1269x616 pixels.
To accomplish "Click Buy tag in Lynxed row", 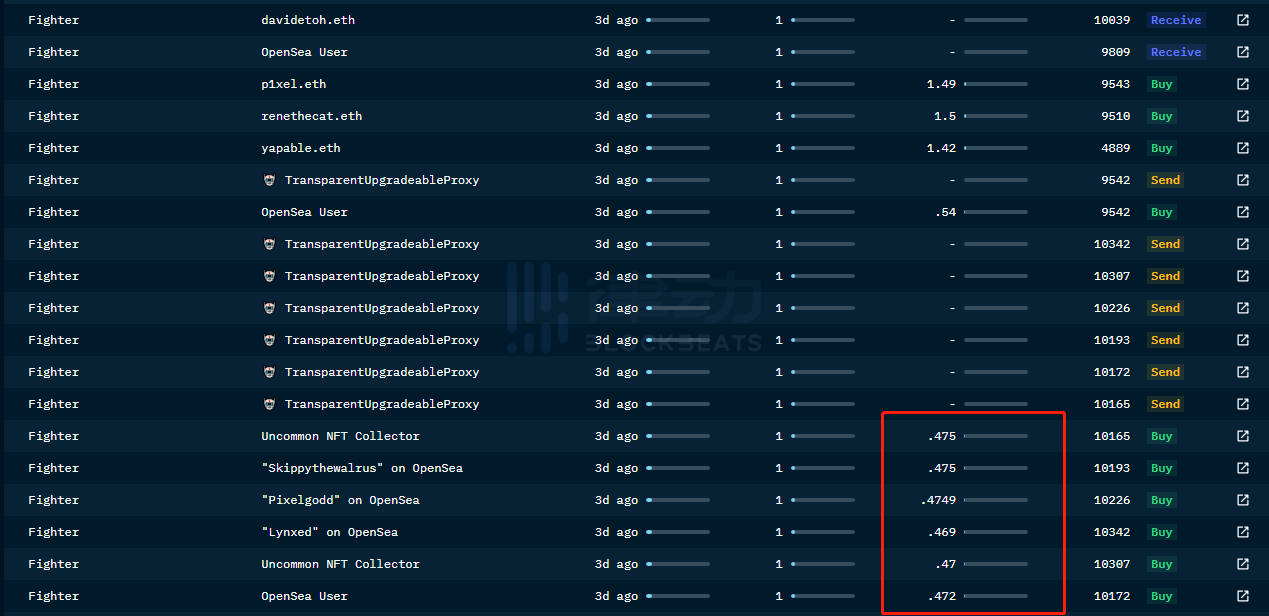I will pos(1162,532).
